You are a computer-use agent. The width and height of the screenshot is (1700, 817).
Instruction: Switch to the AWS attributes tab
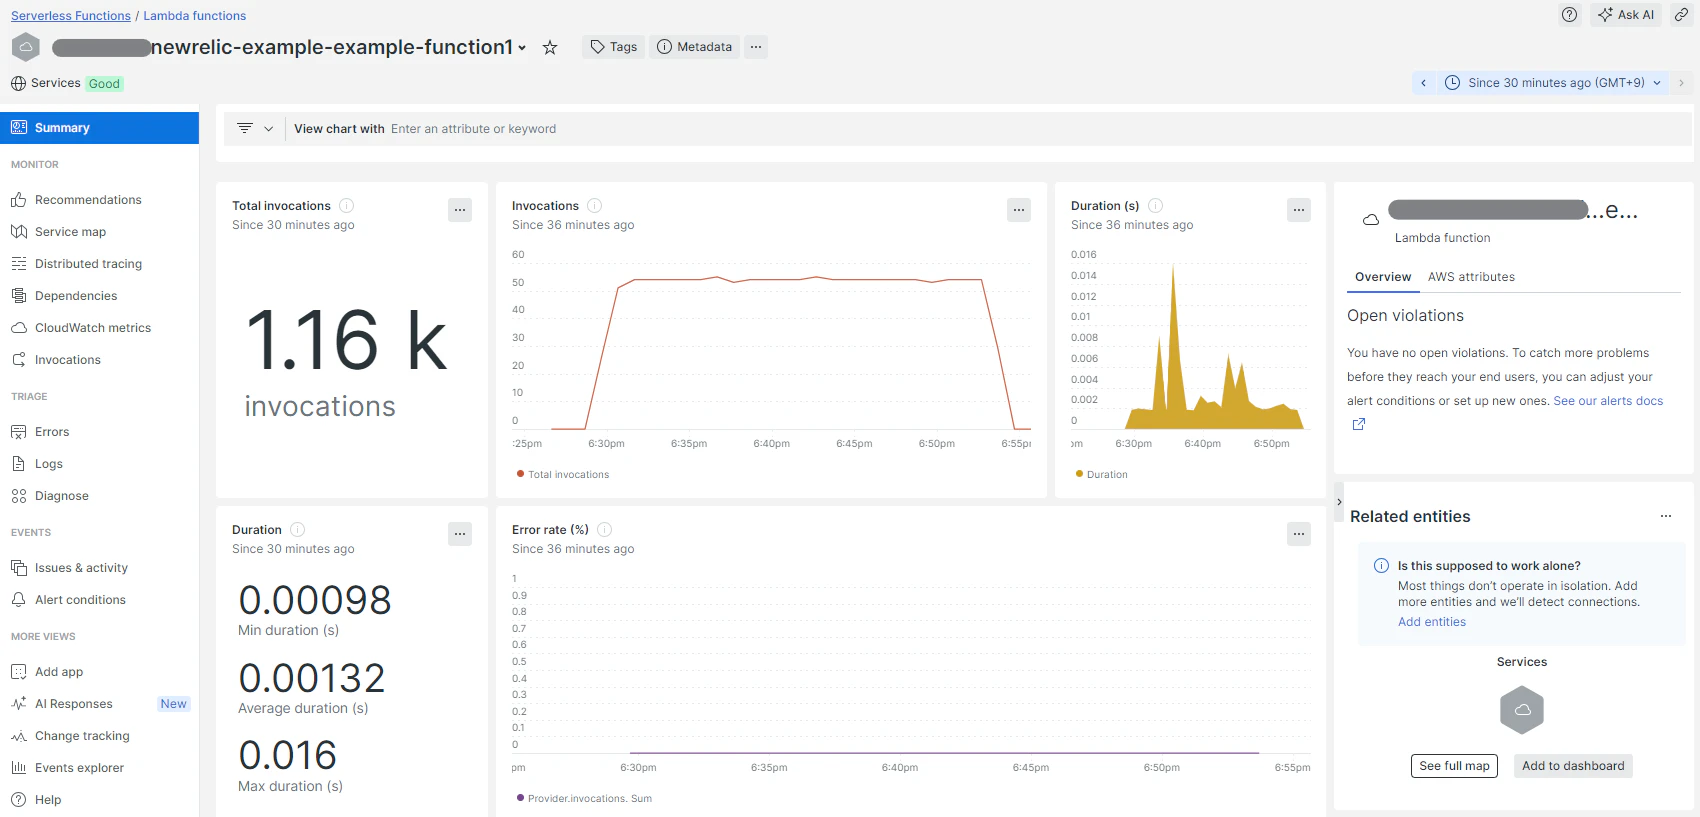click(x=1471, y=277)
